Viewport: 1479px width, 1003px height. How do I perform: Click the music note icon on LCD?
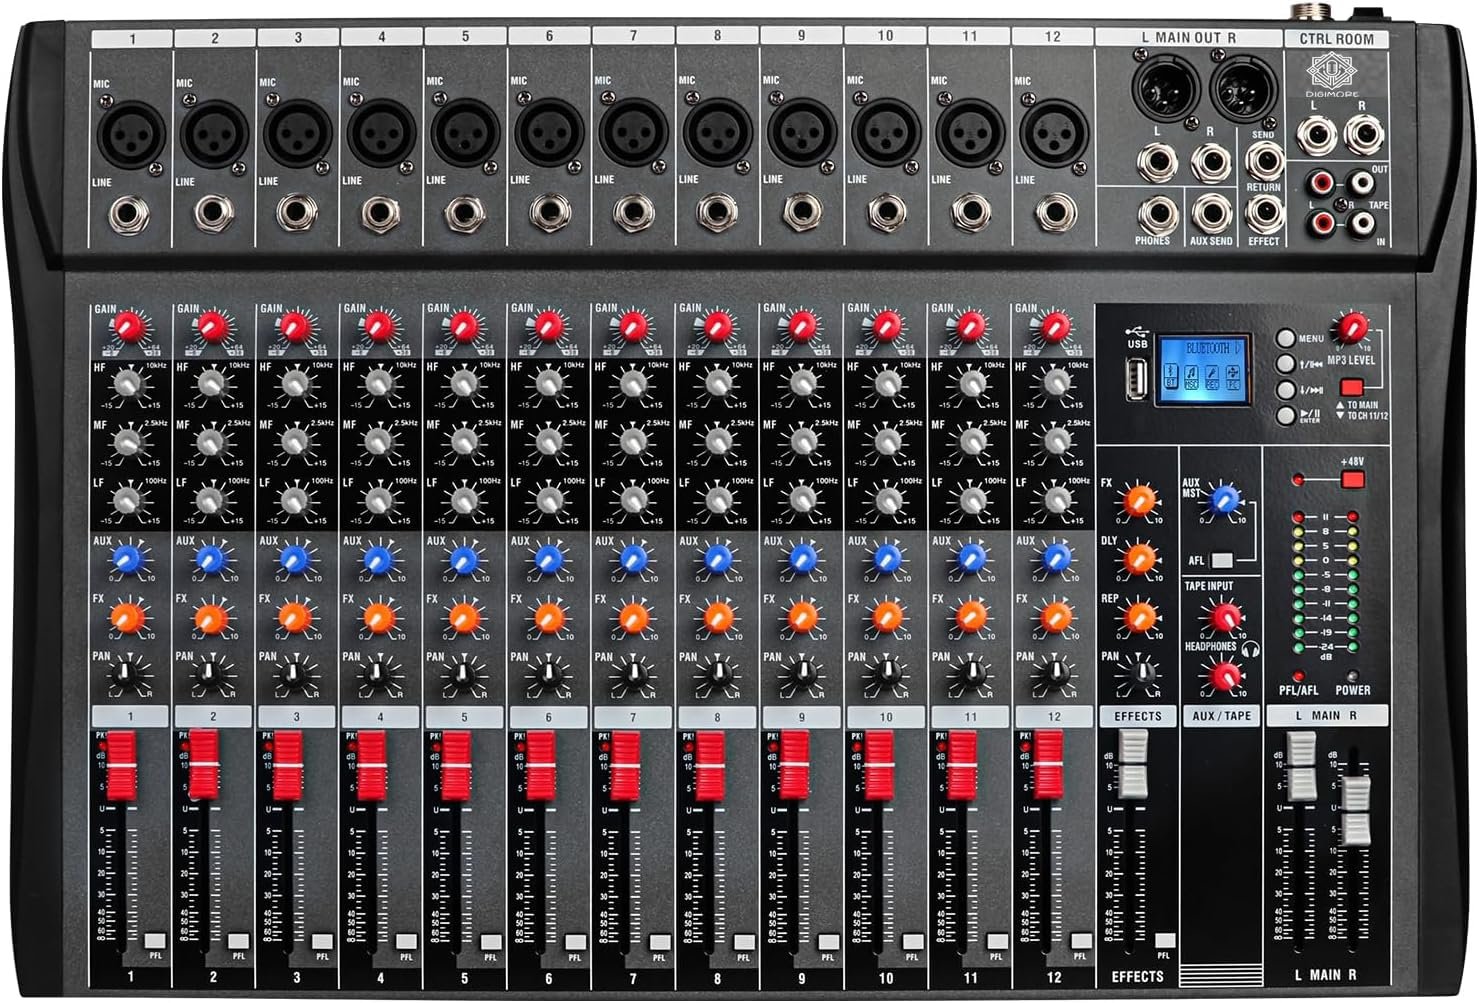tap(1192, 377)
